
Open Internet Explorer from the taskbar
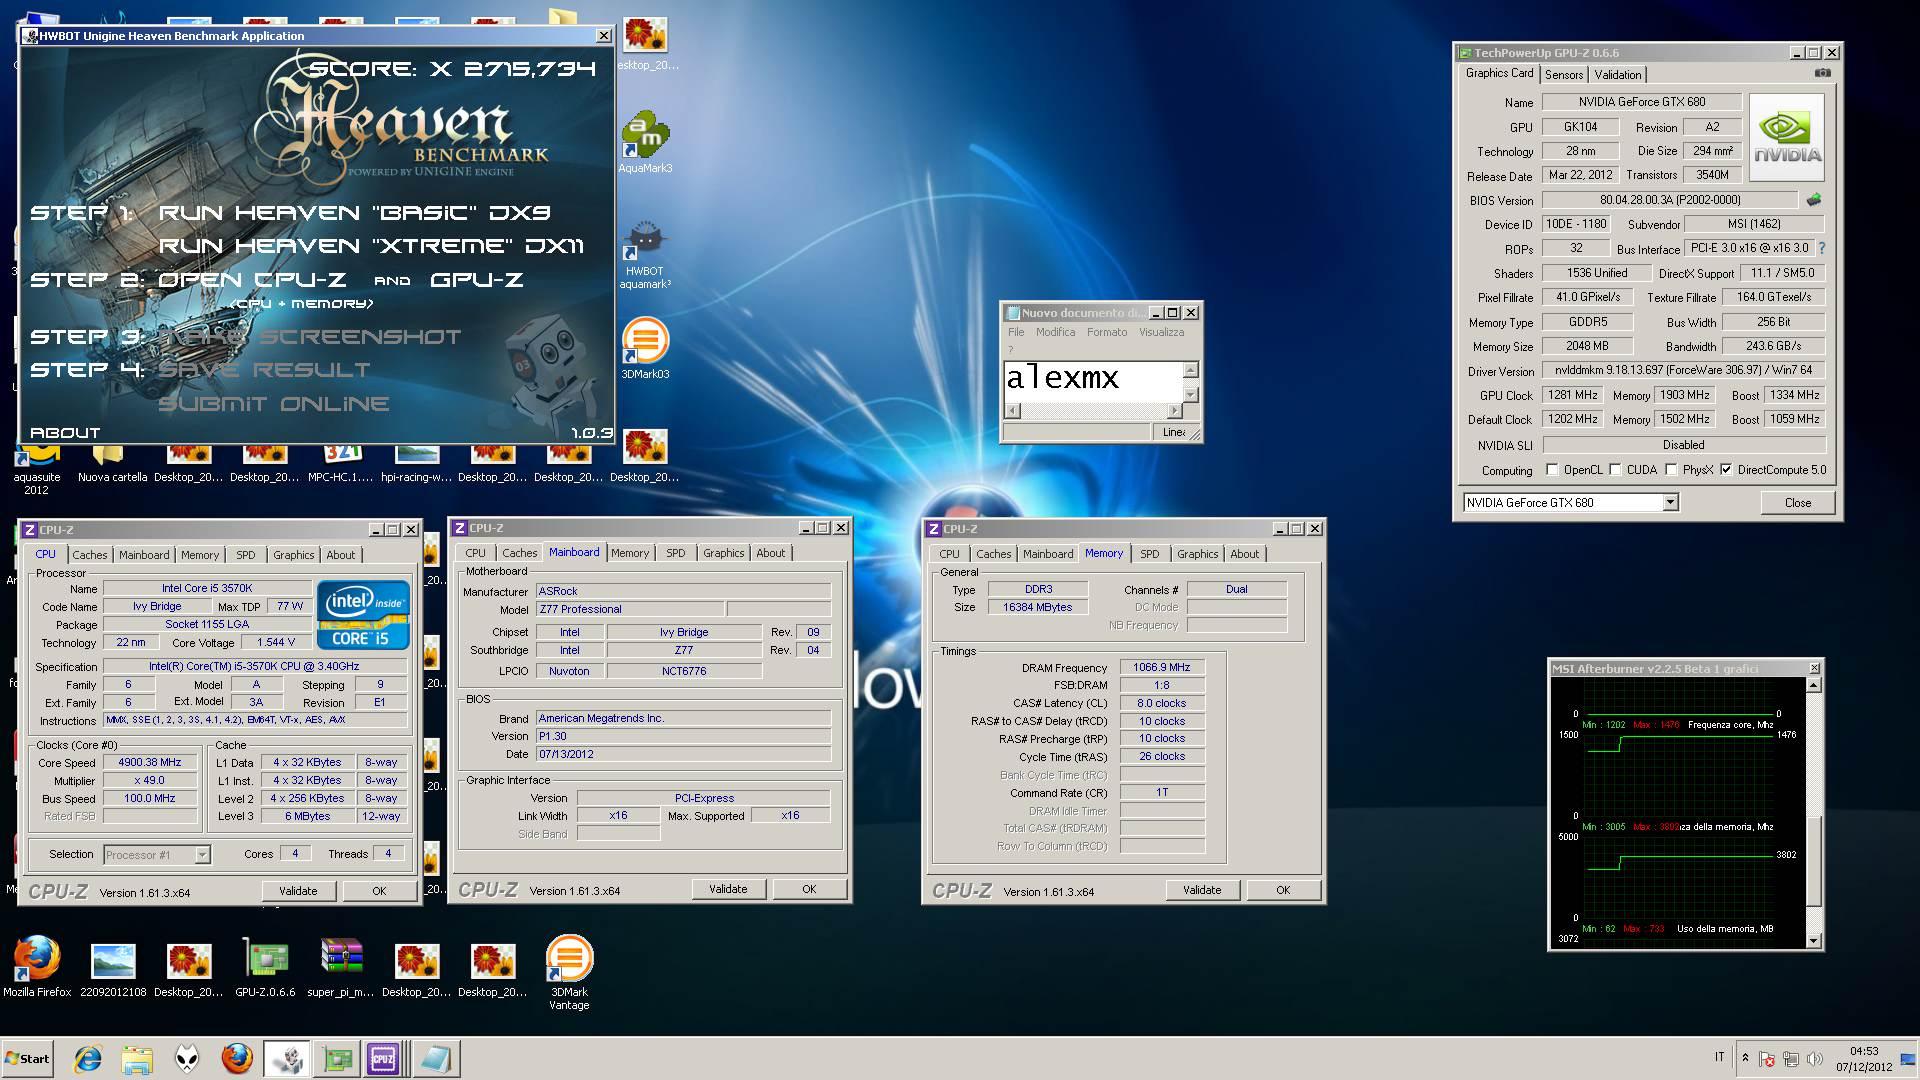click(88, 1058)
